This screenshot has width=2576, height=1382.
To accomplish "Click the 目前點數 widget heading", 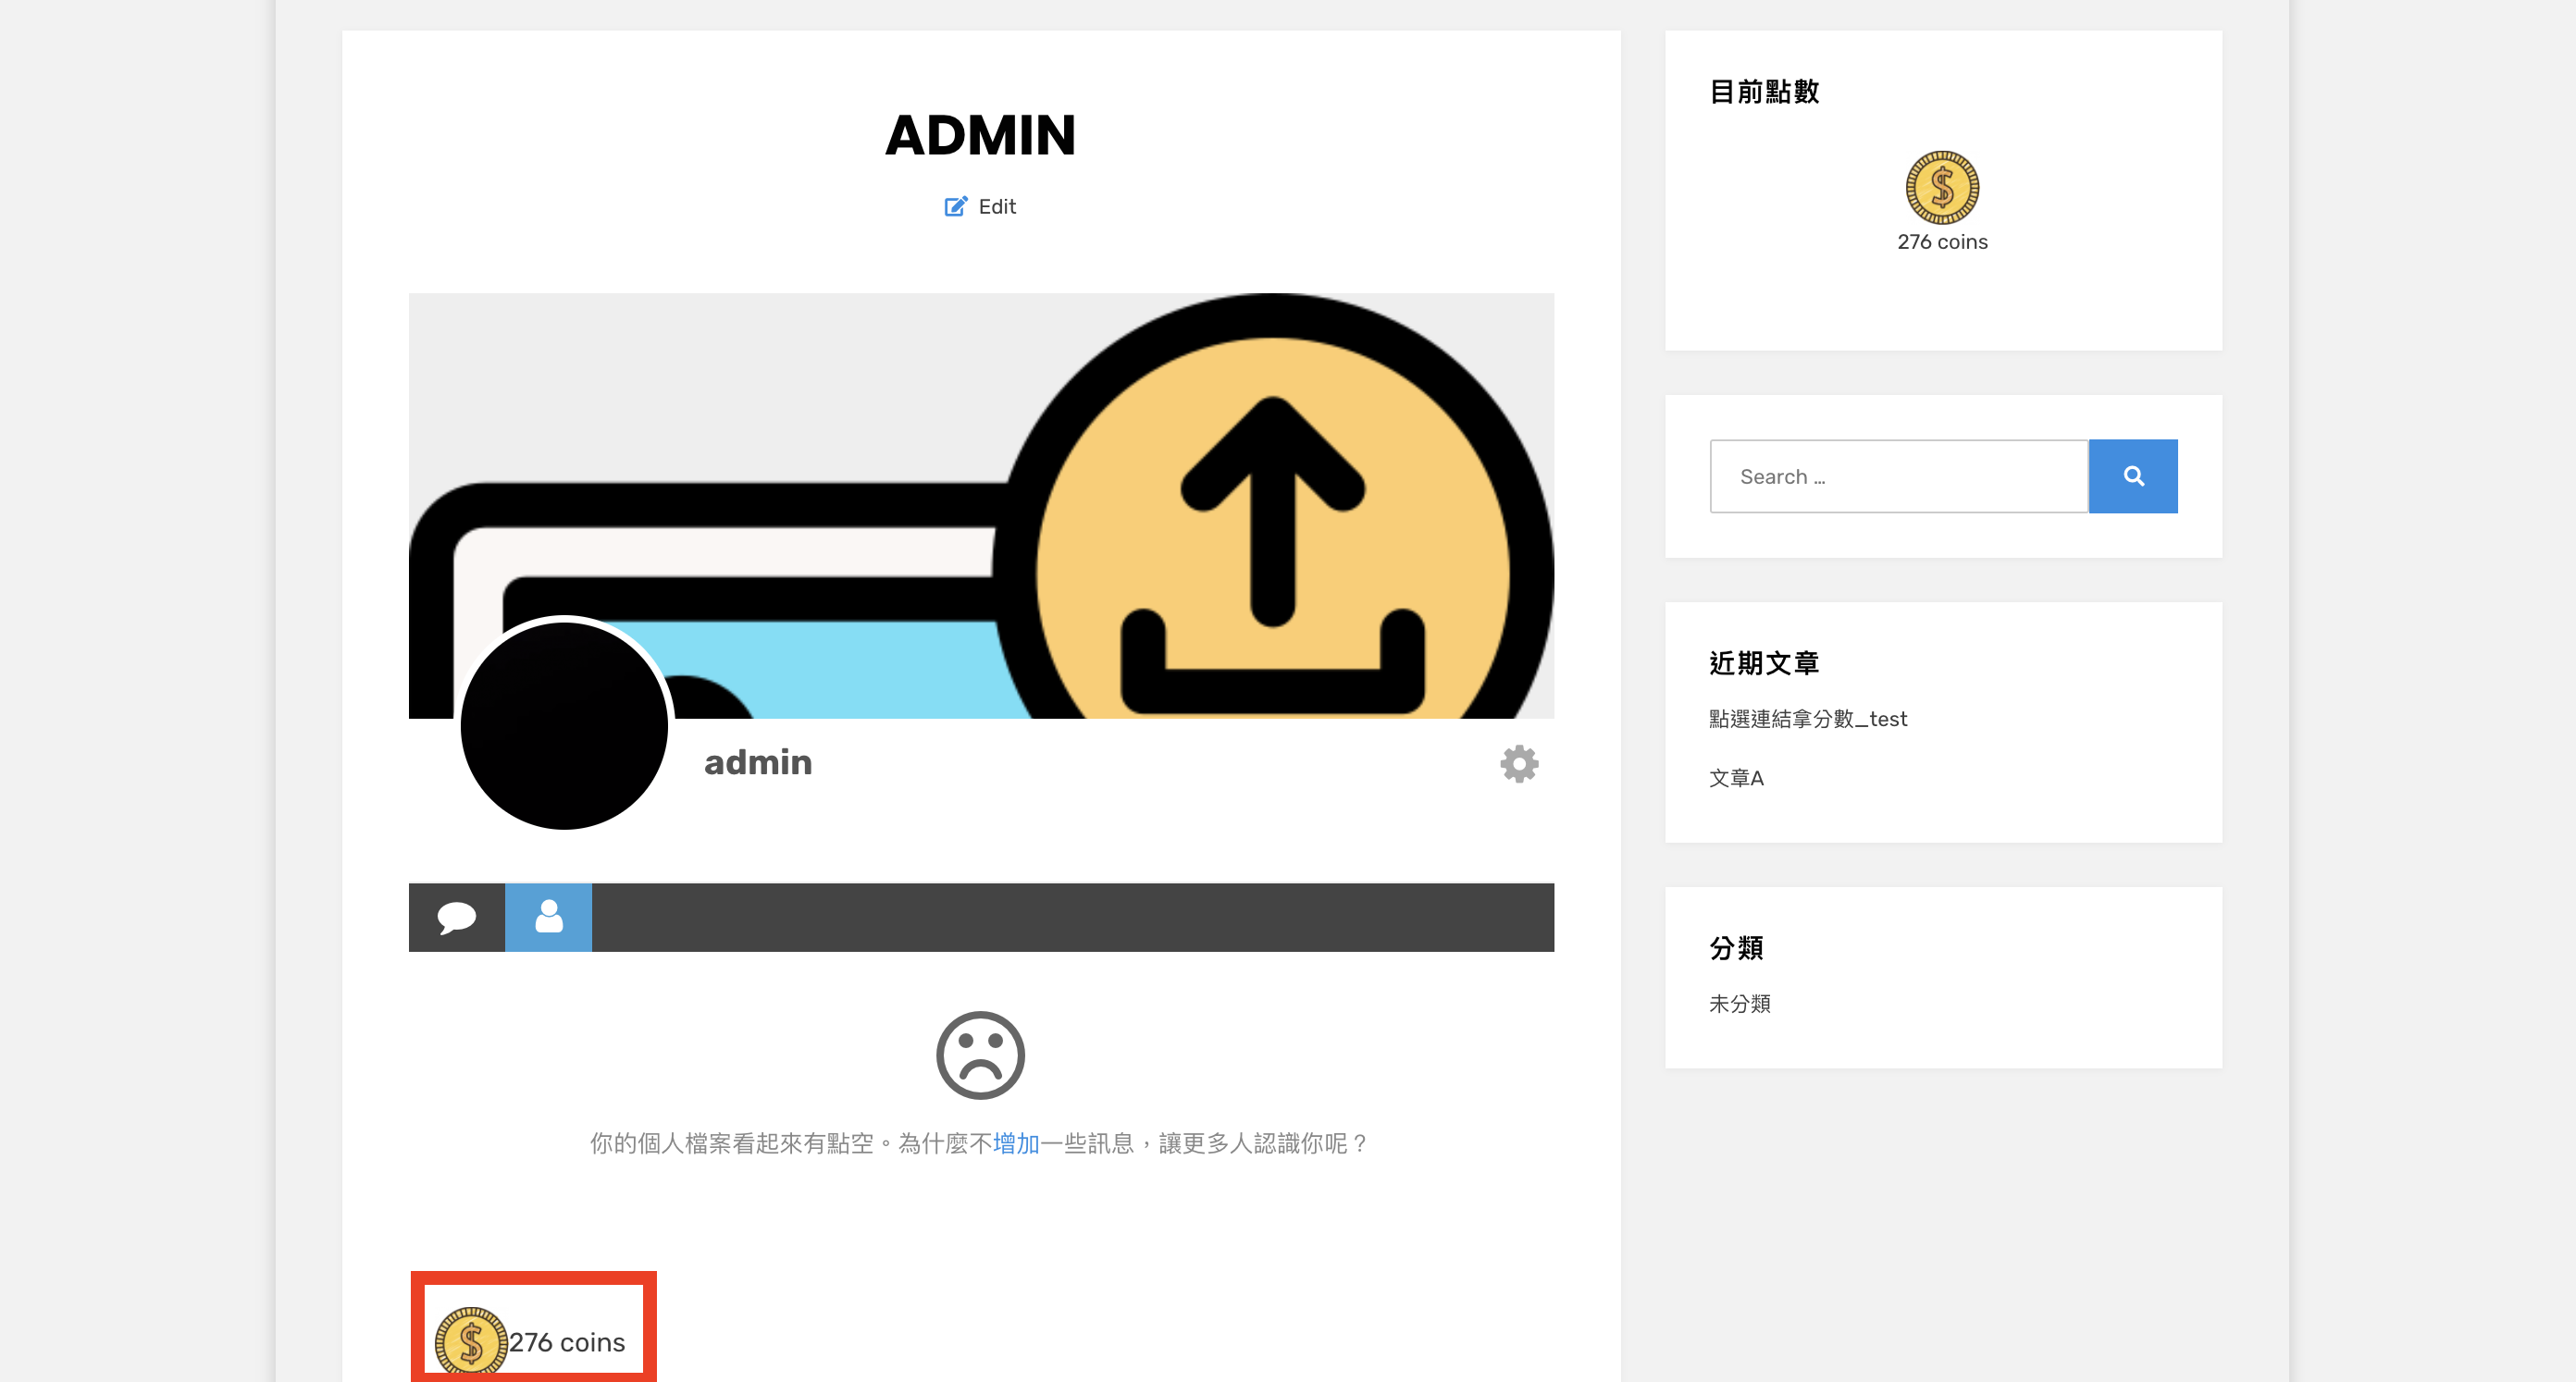I will pyautogui.click(x=1764, y=92).
